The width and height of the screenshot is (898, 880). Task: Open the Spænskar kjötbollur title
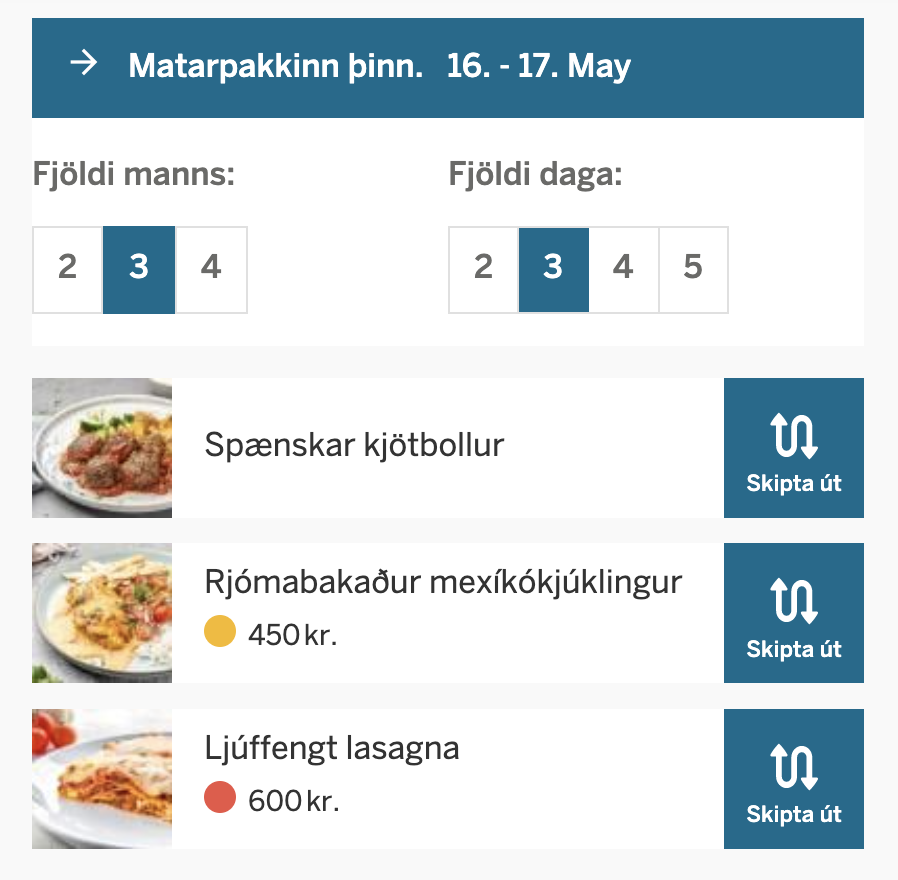click(x=354, y=445)
